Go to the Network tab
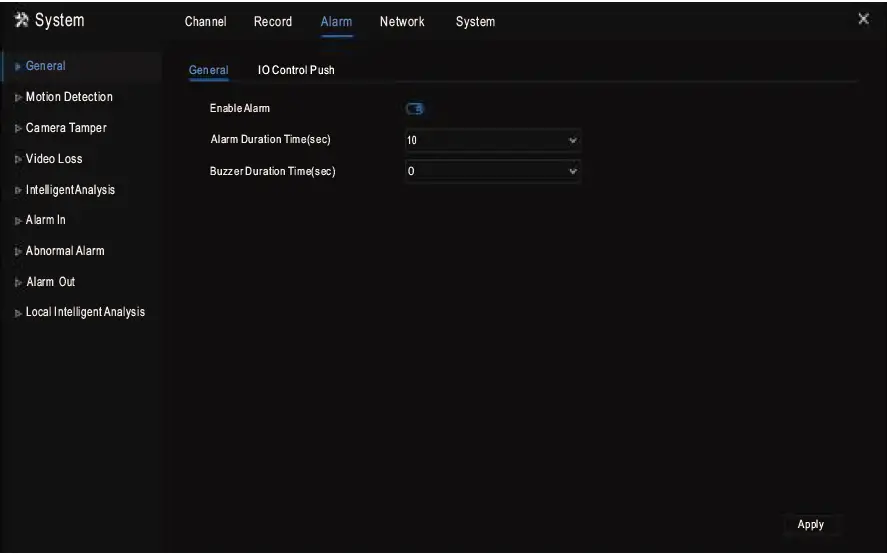 (402, 22)
